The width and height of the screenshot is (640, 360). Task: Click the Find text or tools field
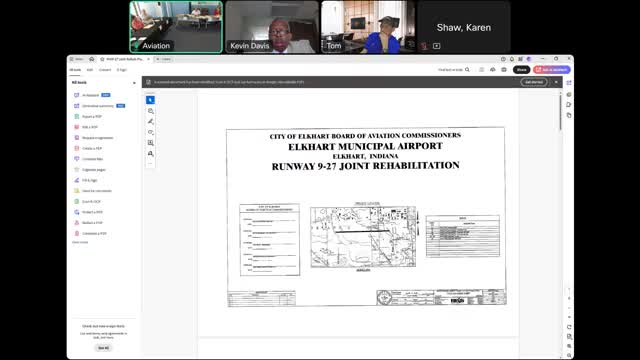coord(450,70)
